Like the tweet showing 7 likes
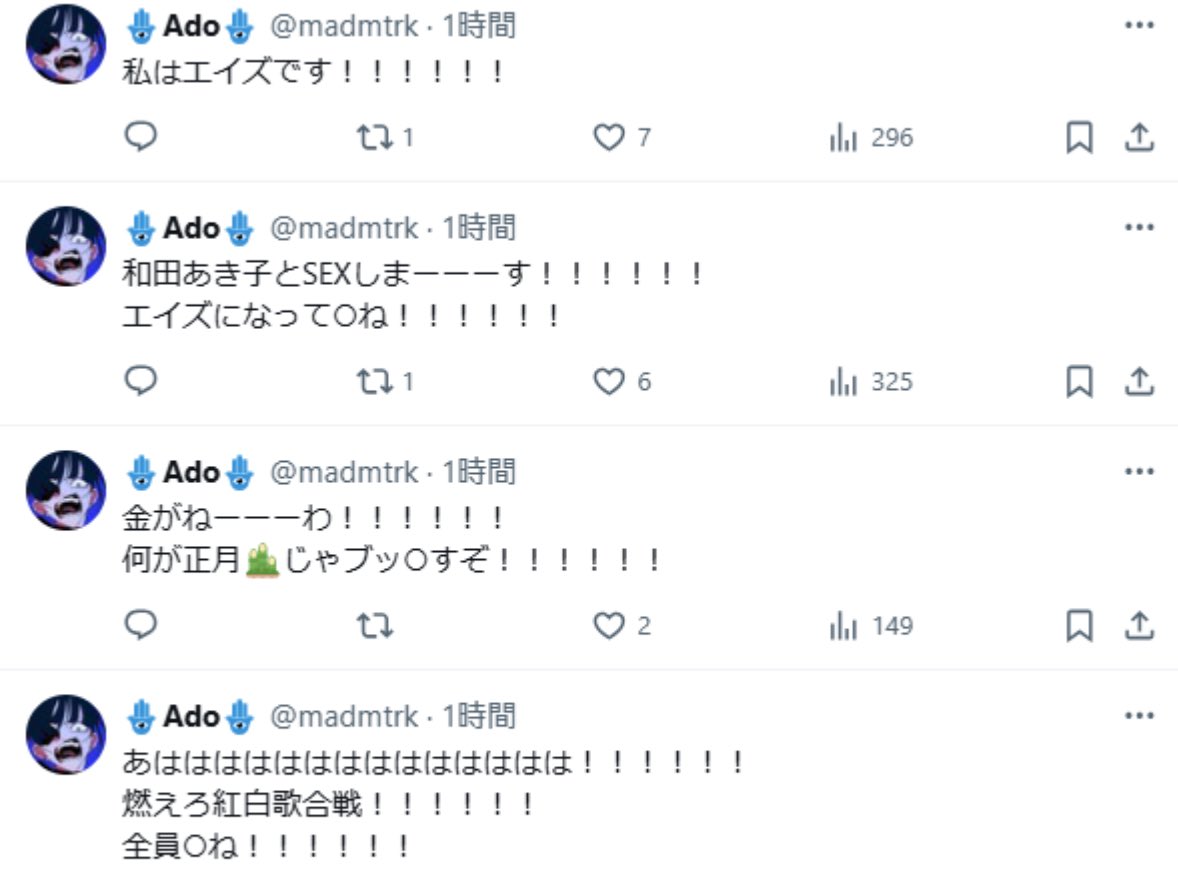 point(609,137)
